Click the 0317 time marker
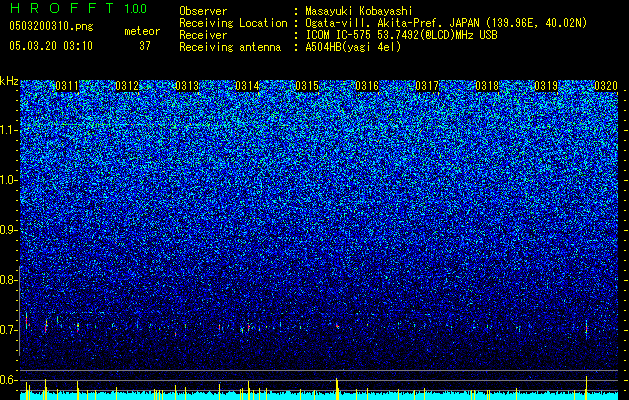The height and width of the screenshot is (400, 629). coord(427,86)
